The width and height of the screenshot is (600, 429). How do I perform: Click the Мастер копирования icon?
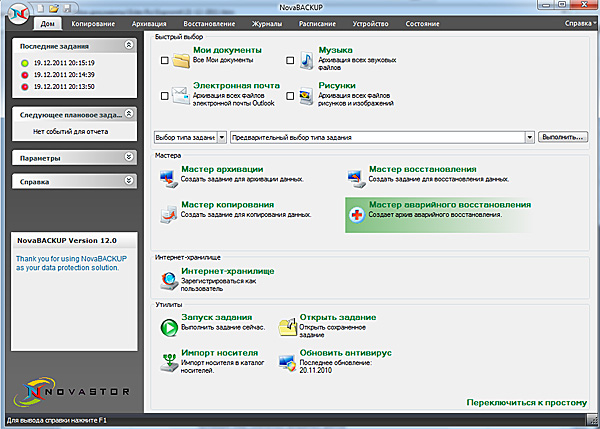pyautogui.click(x=167, y=212)
